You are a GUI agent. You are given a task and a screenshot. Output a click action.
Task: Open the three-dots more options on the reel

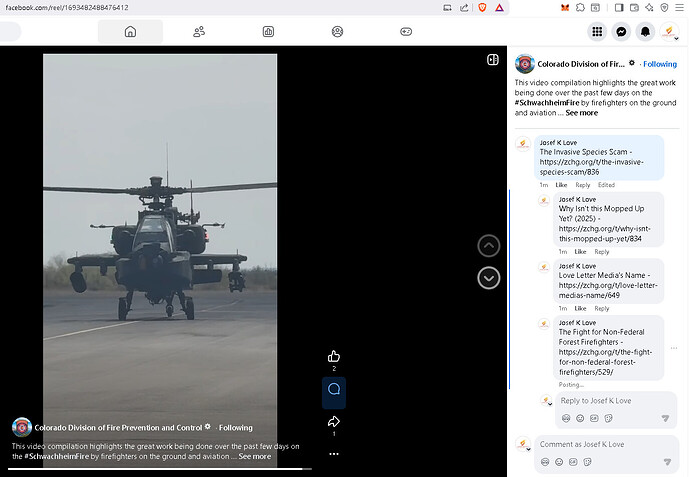[x=334, y=453]
